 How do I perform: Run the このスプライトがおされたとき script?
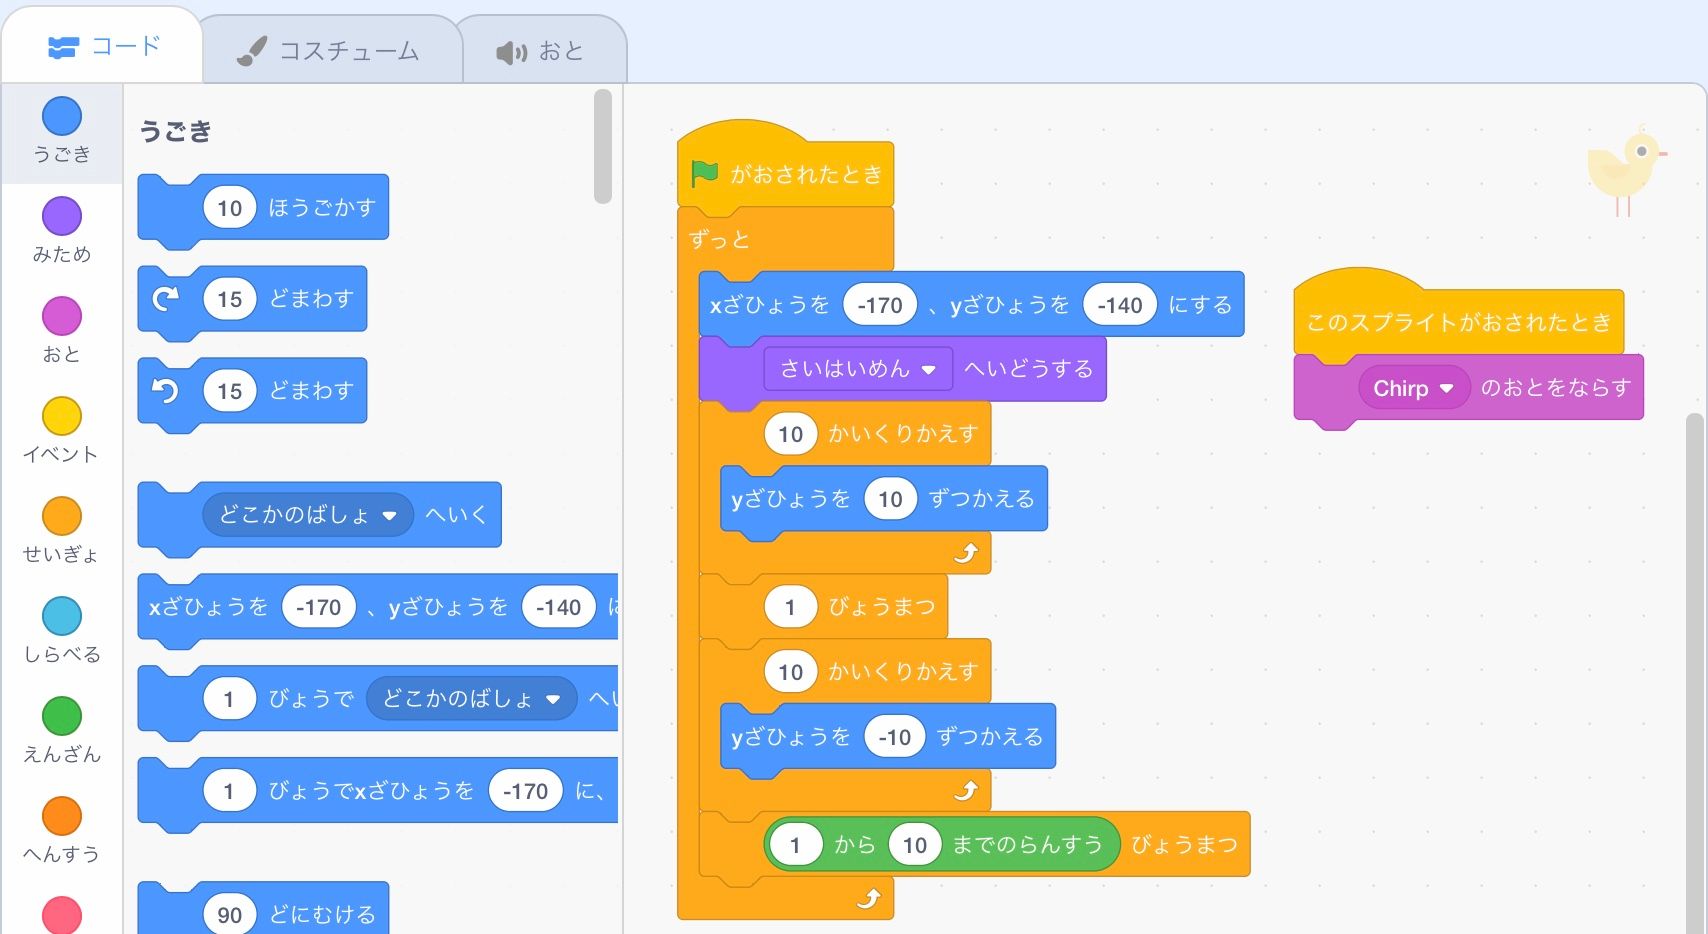1458,322
